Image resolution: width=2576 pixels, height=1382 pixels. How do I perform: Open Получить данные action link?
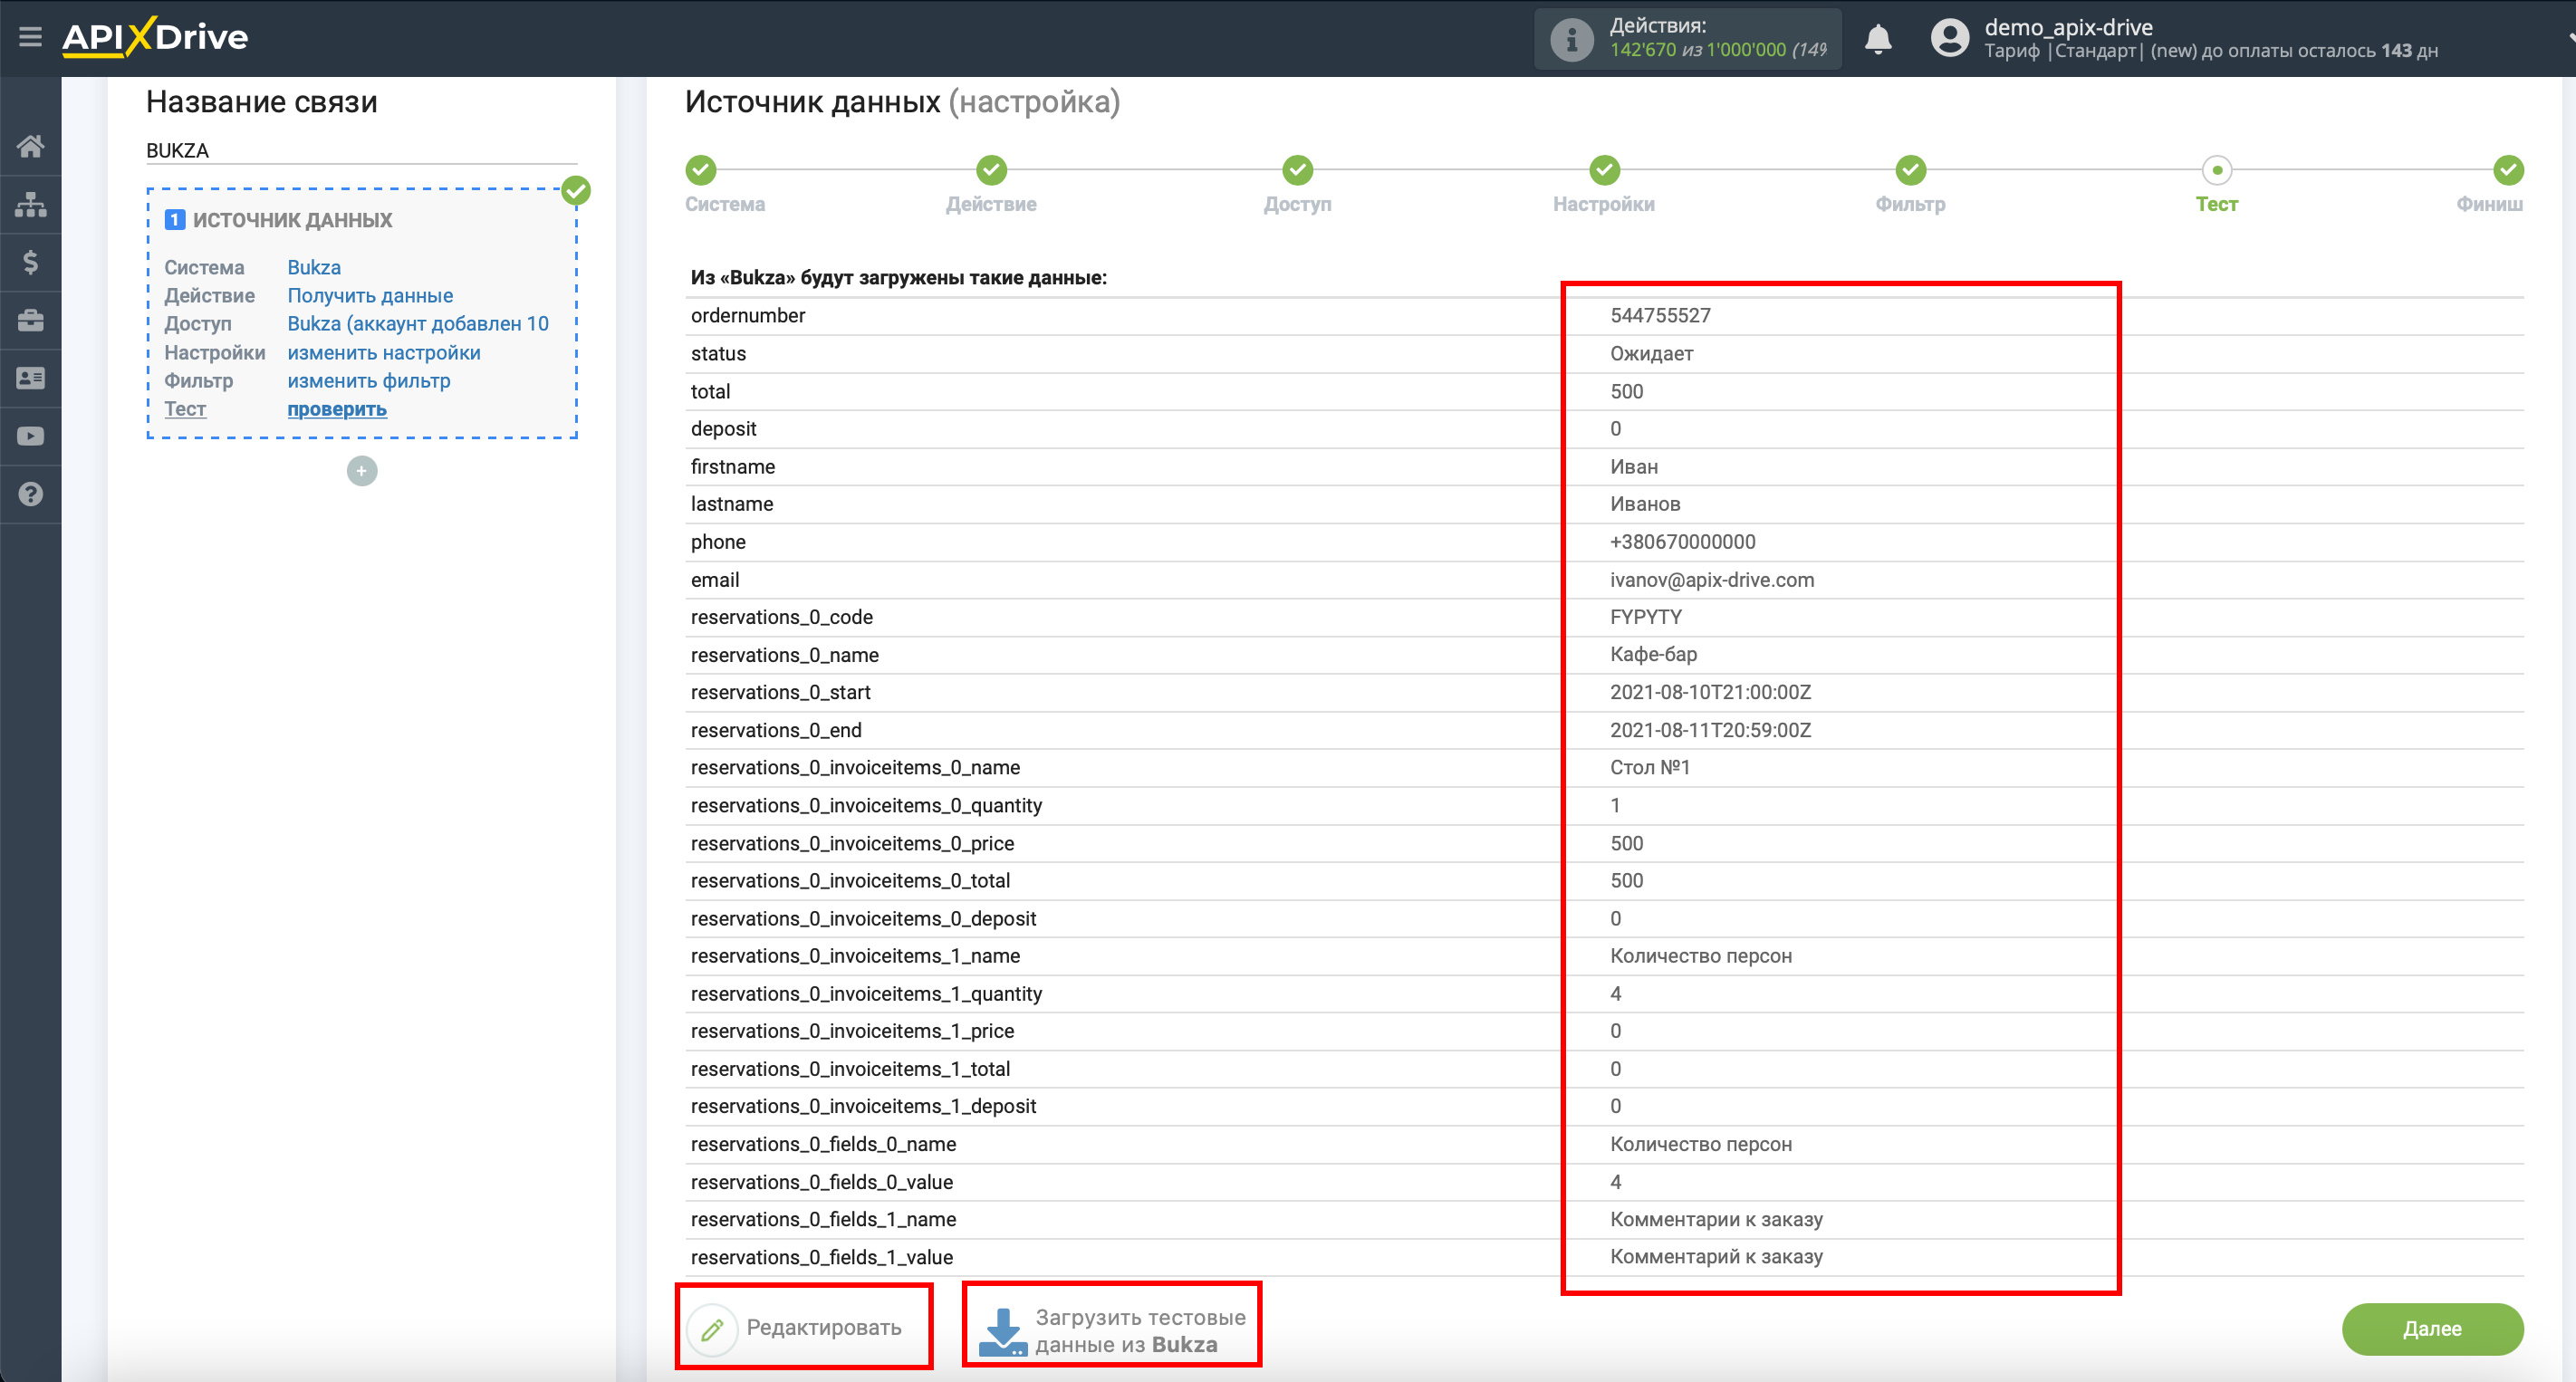(370, 296)
